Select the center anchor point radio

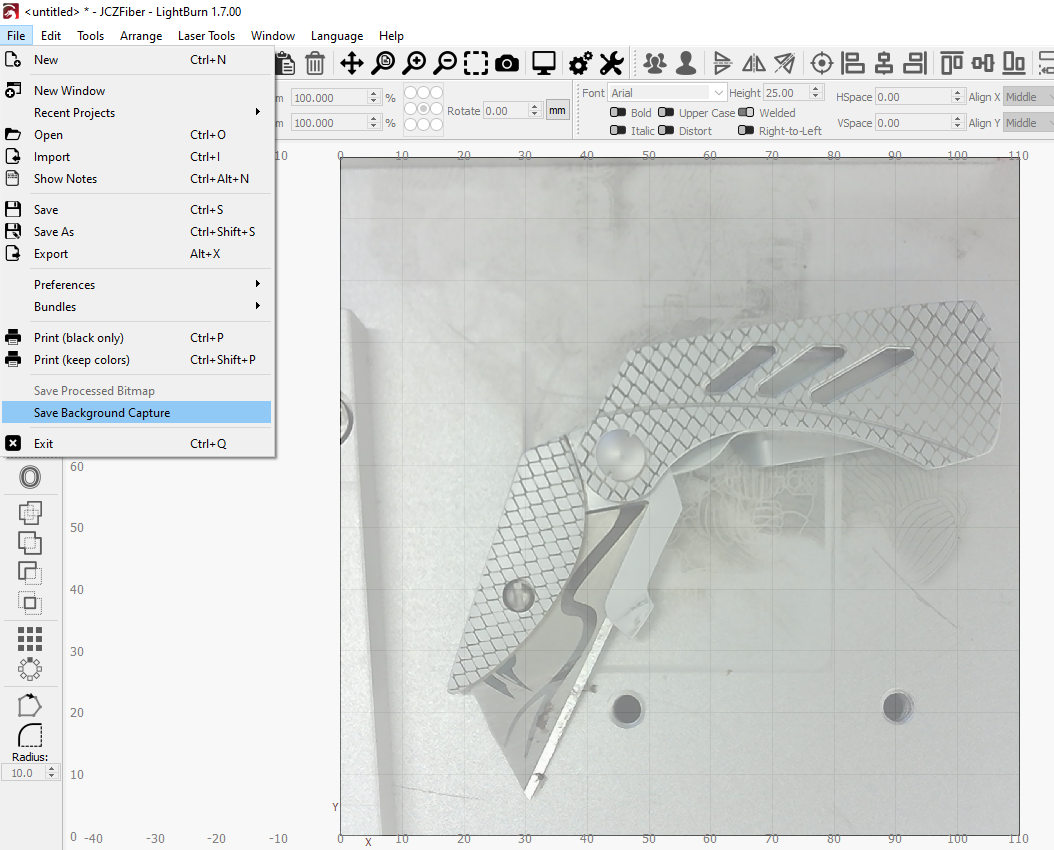coord(424,108)
